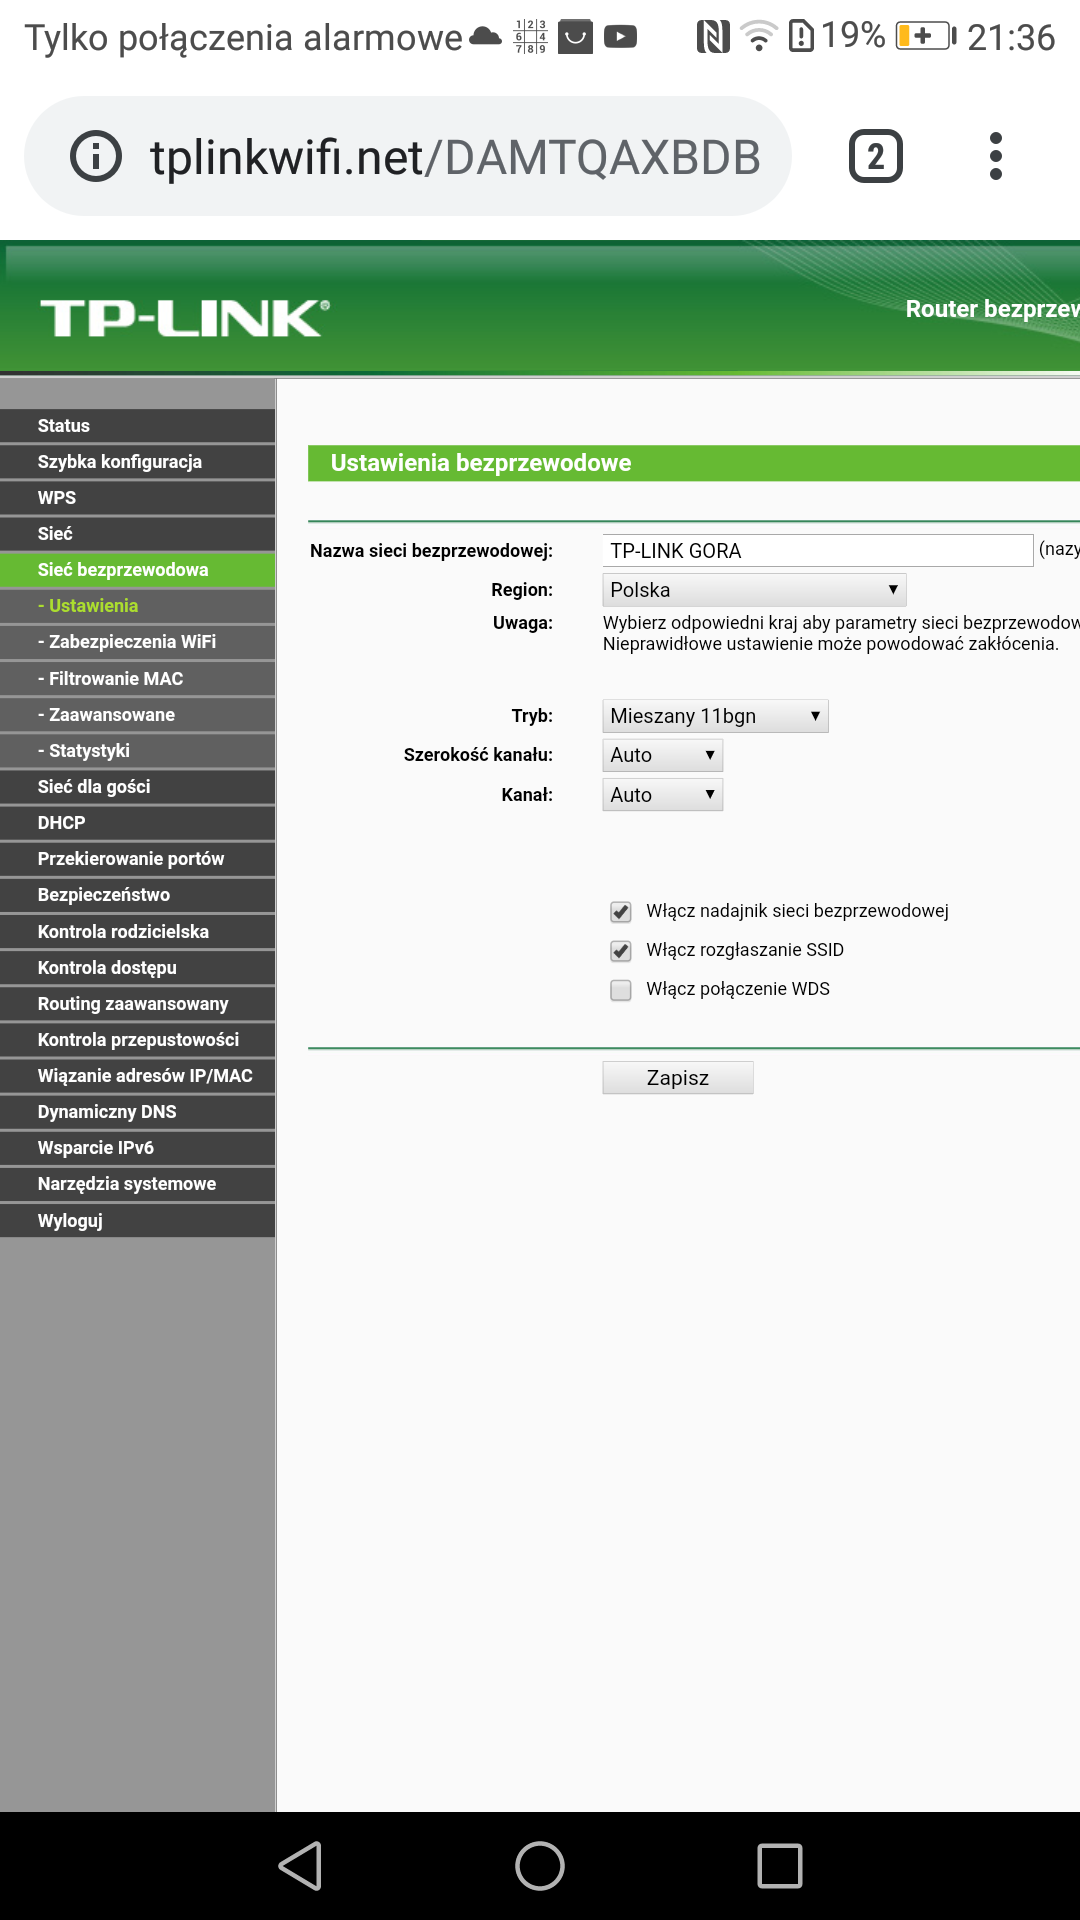Tap the cloud notification icon in status bar
Screen dimensions: 1080x1920
click(485, 37)
